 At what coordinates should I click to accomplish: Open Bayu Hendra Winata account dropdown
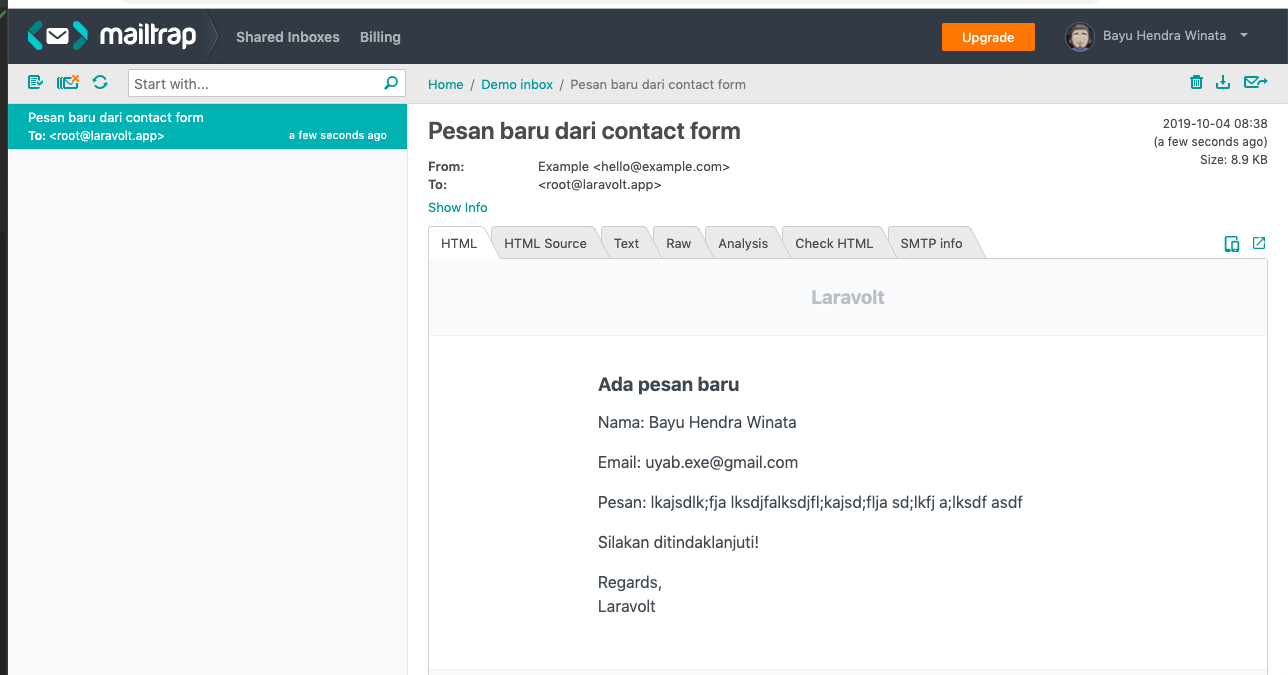coord(1157,37)
